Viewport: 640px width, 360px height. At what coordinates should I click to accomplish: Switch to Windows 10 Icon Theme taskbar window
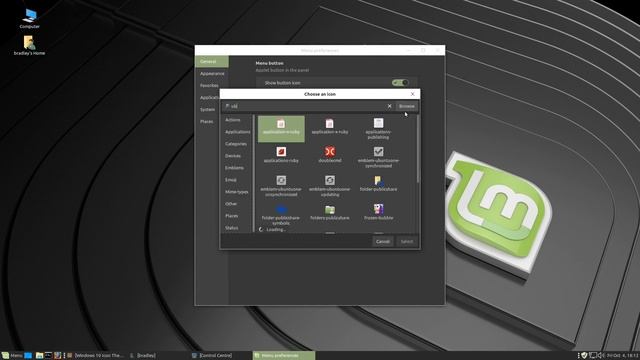pos(95,356)
